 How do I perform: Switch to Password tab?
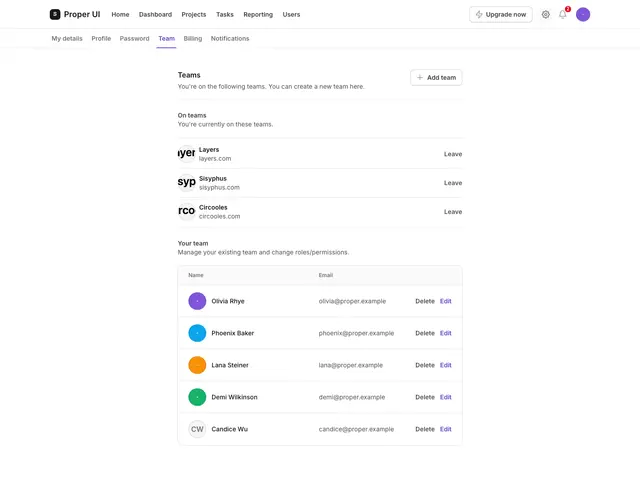point(134,38)
